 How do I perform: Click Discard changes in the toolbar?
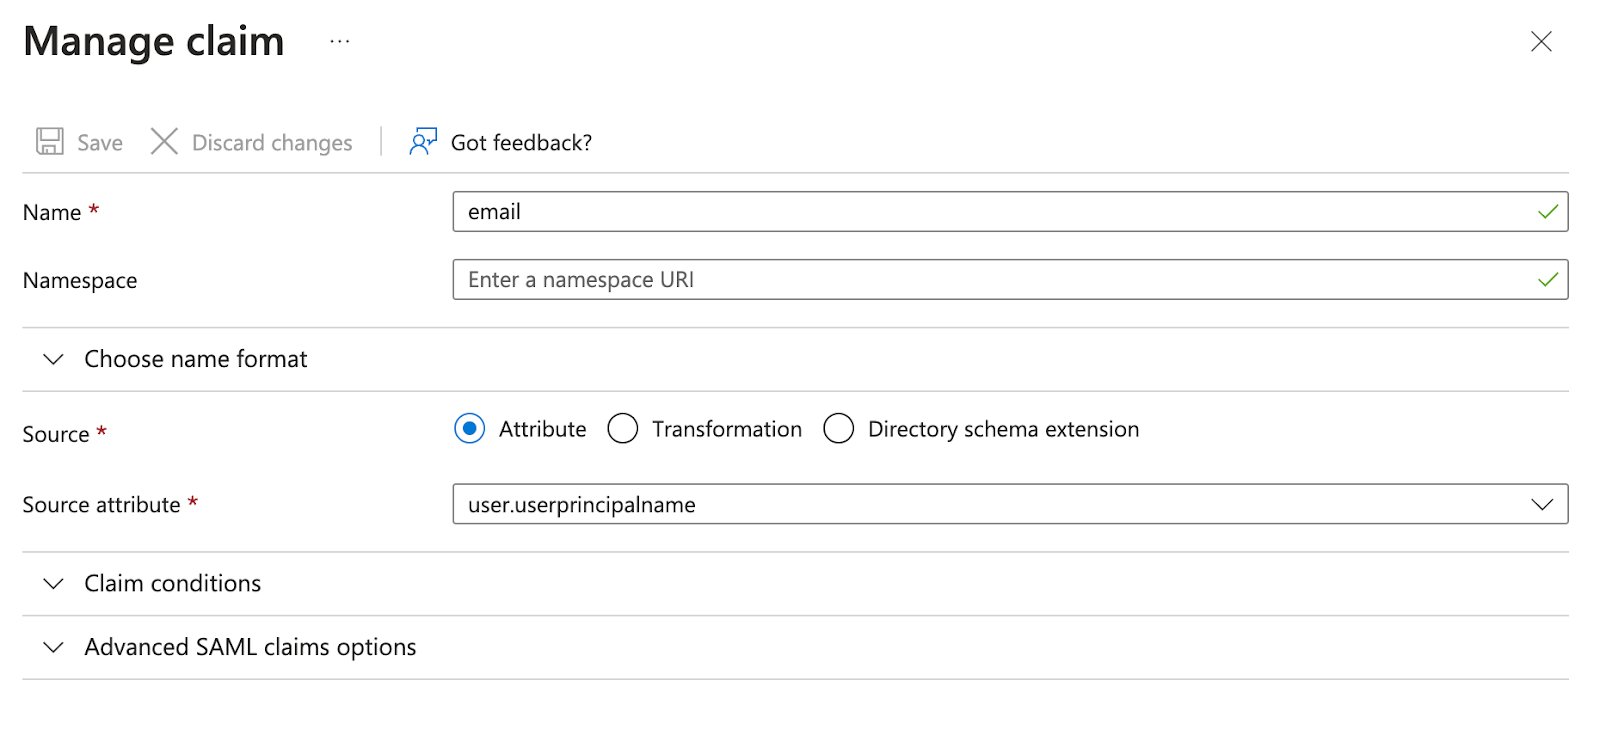[272, 143]
